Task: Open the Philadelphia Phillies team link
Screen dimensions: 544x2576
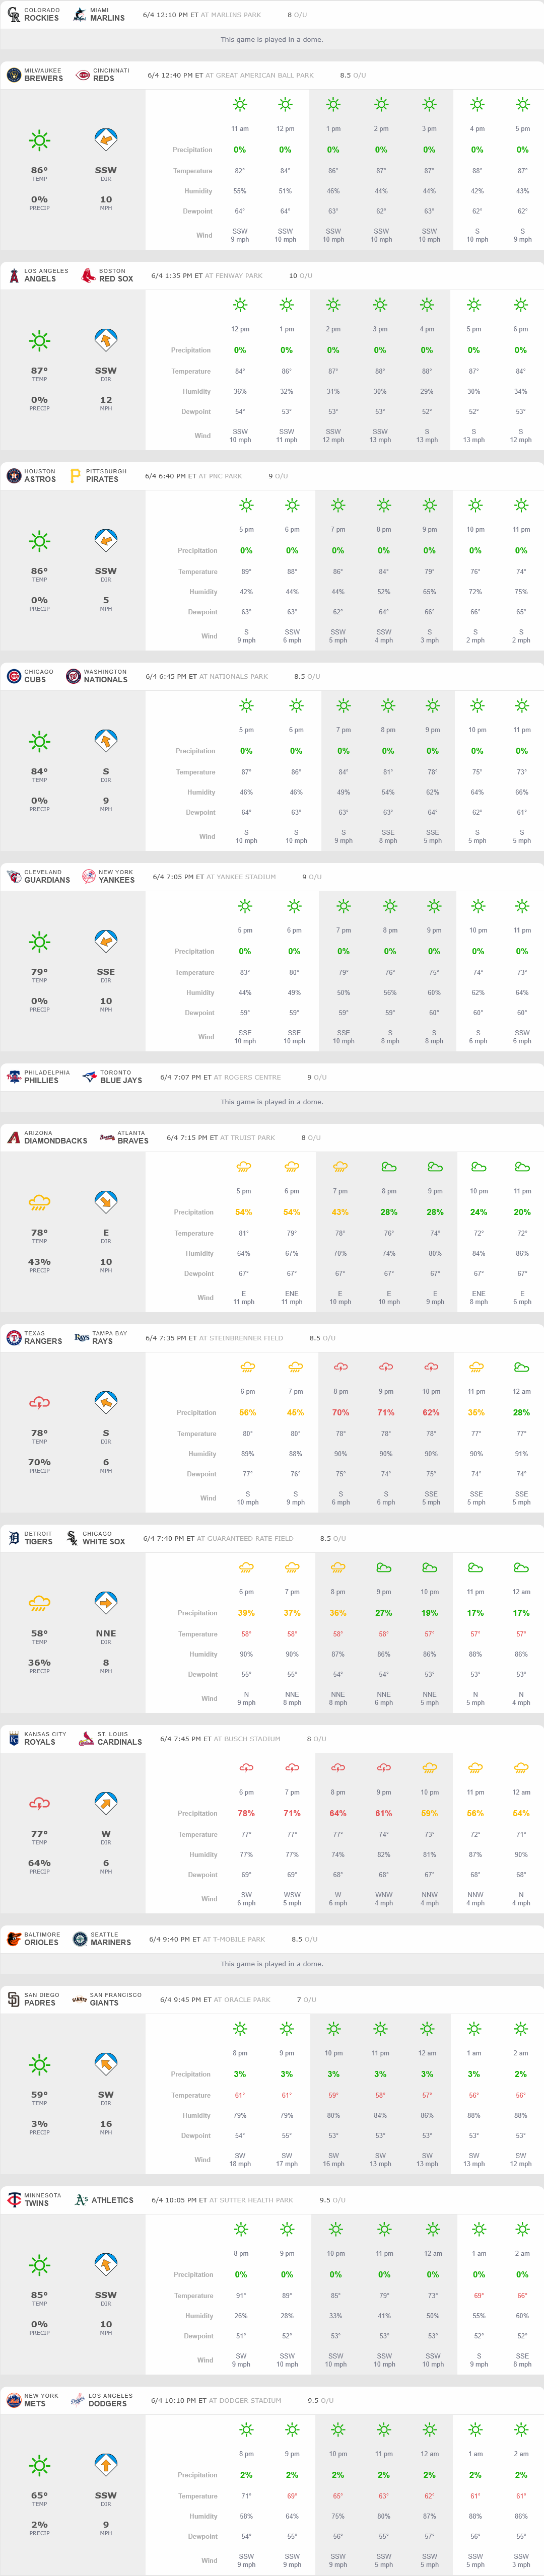Action: click(39, 1077)
